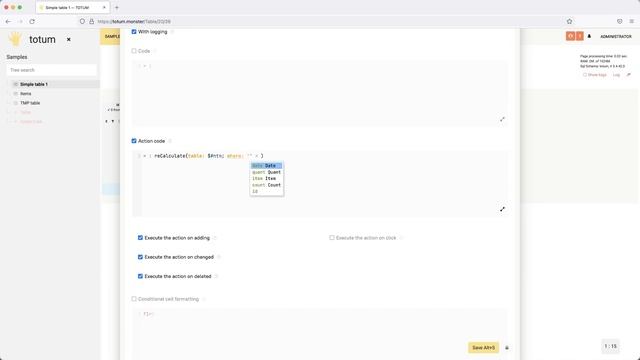Viewport: 640px width, 360px height.
Task: Pick the id autocomplete suggestion
Action: click(267, 191)
